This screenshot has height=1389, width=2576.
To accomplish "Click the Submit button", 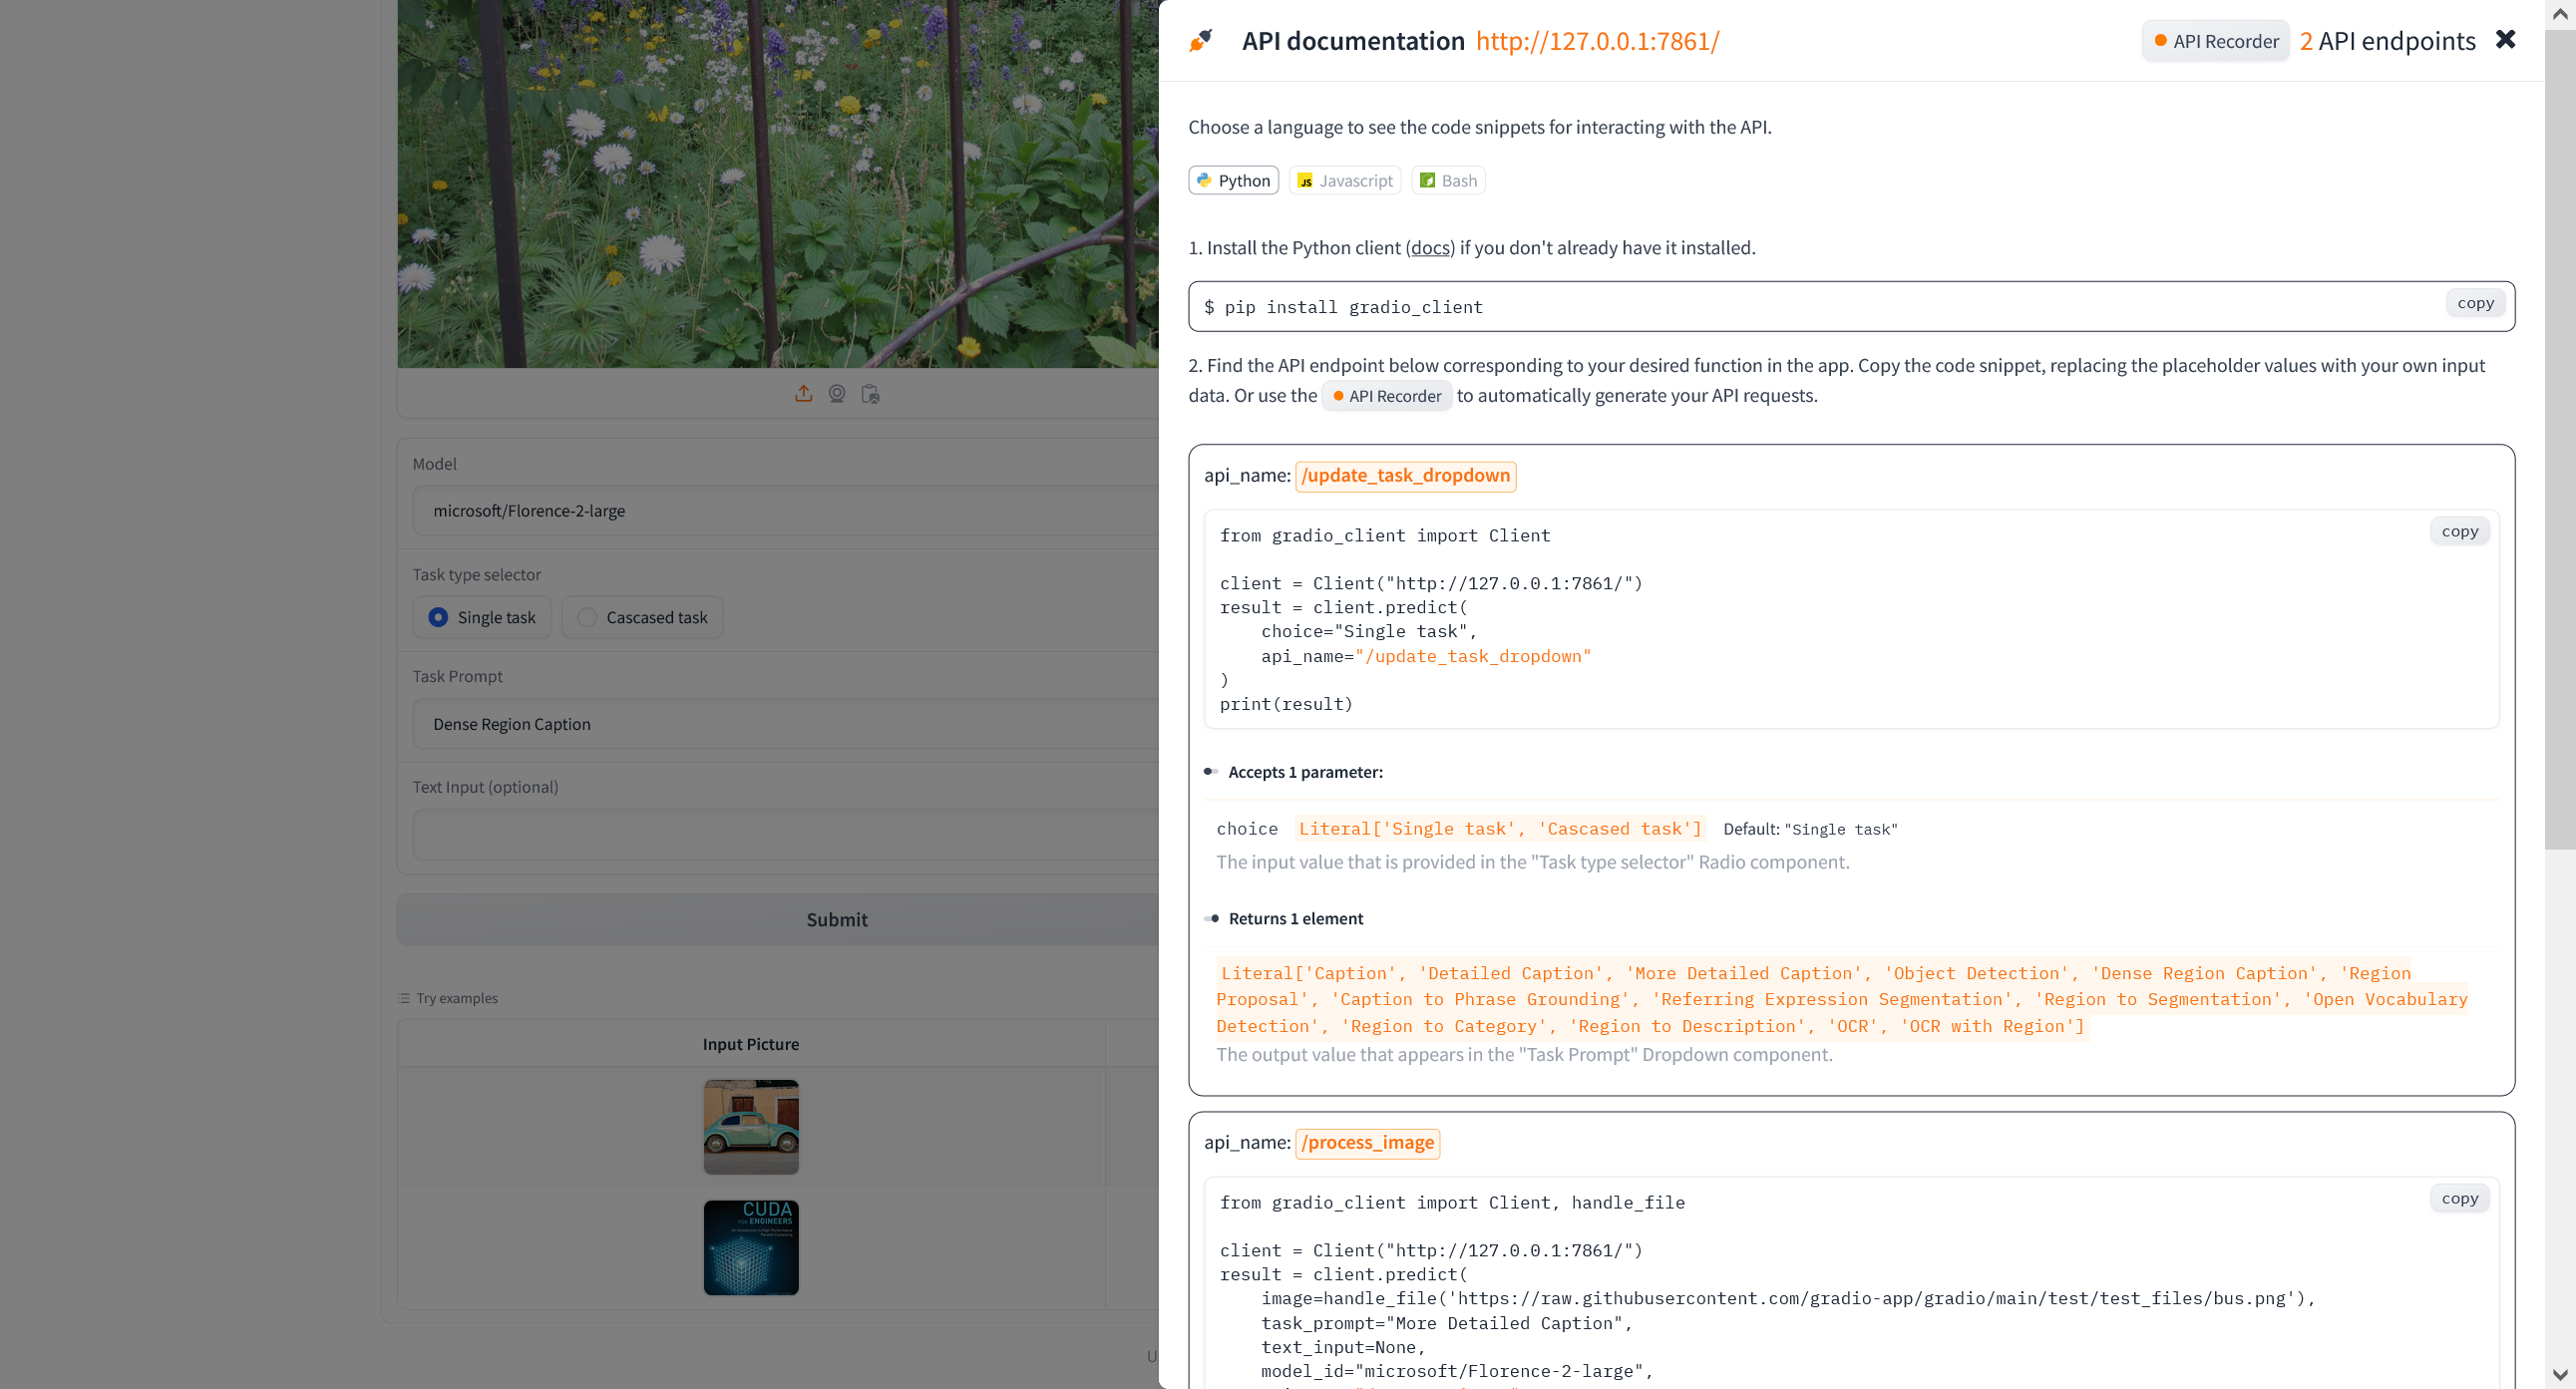I will pos(778,919).
